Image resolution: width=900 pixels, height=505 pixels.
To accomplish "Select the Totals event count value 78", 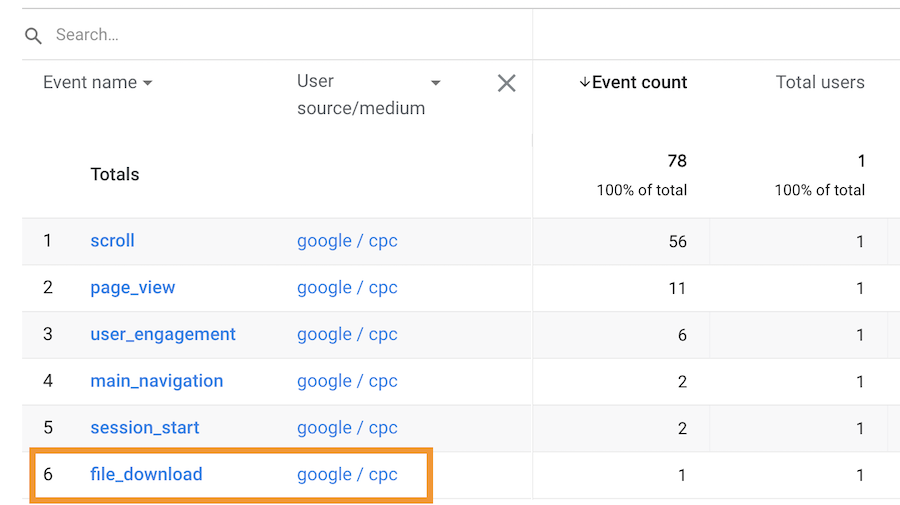I will point(676,161).
